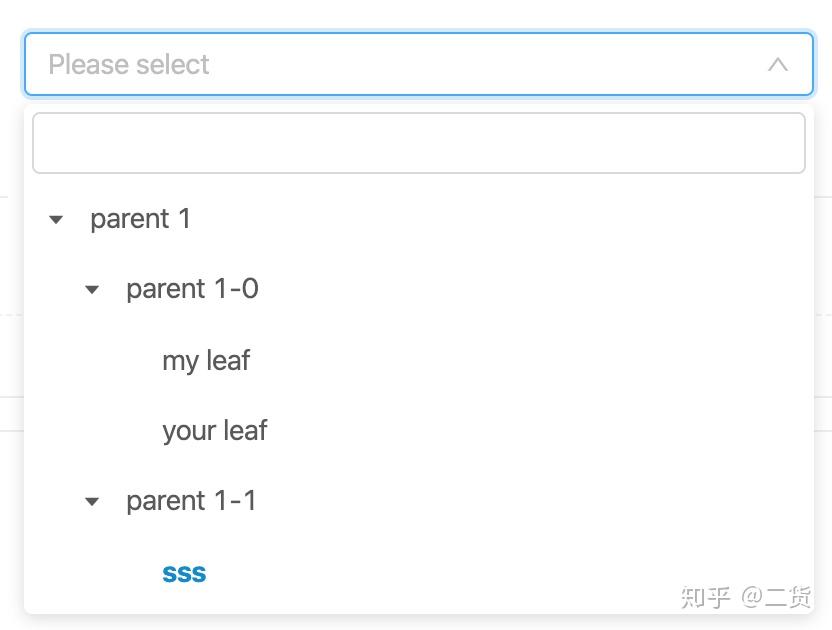Screen dimensions: 832x630
Task: Collapse the parent 1-0 node arrow
Action: coord(92,290)
